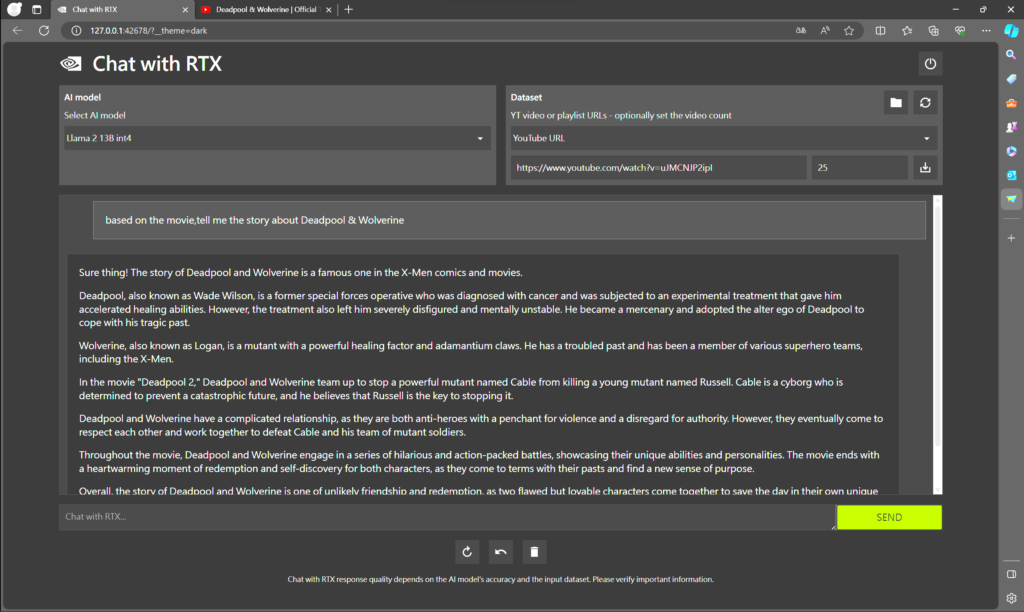The height and width of the screenshot is (612, 1024).
Task: Open the Edge Settings and more menu
Action: click(985, 30)
